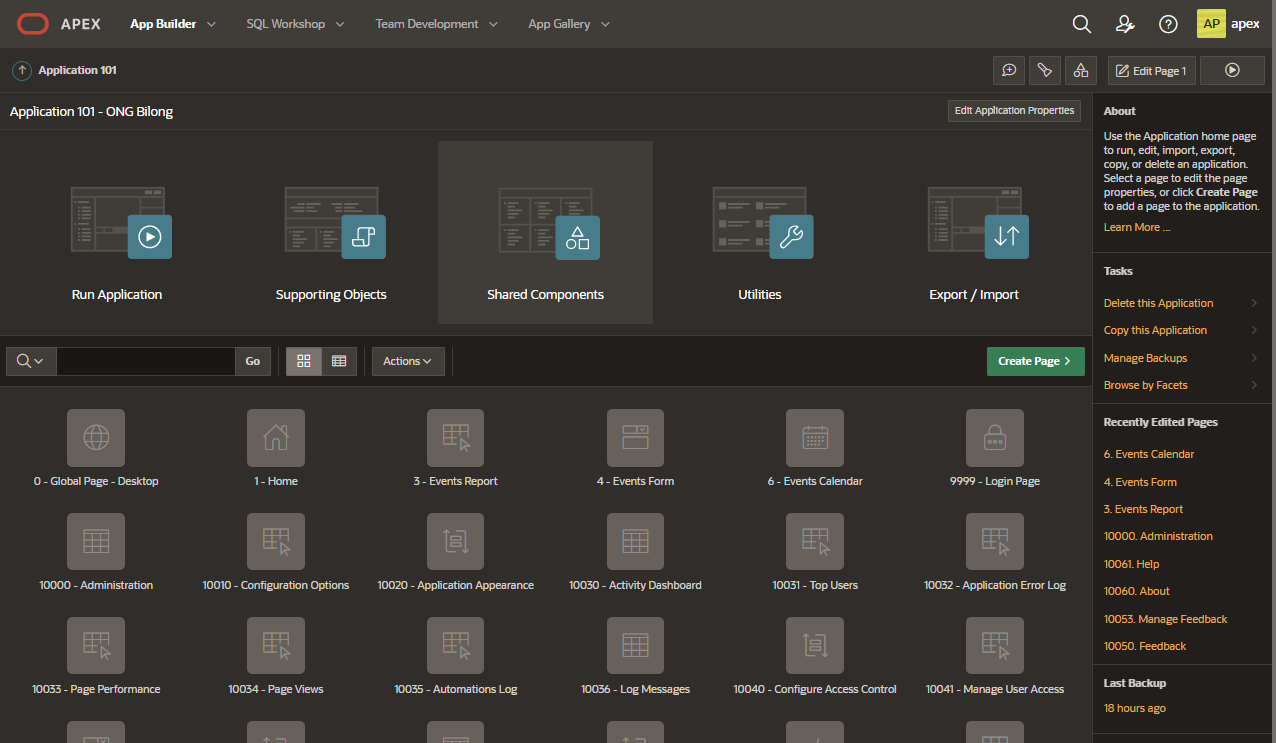The width and height of the screenshot is (1276, 743).
Task: Open page 10031 - Top Users icon
Action: [815, 542]
